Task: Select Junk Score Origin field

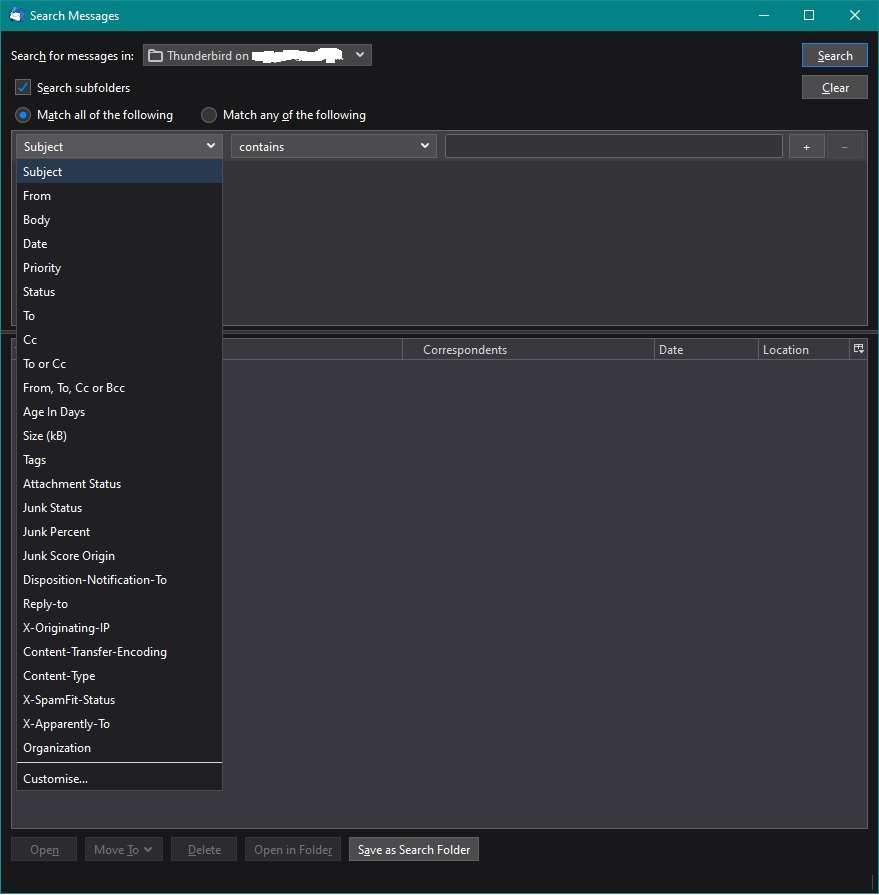Action: click(x=119, y=555)
